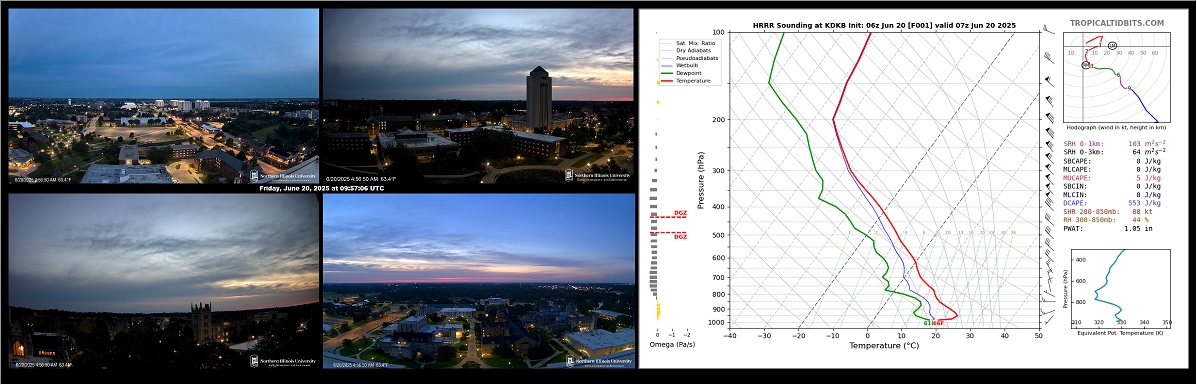Click the Wetbulb legend entry
Viewport: 1197px width, 385px height.
tap(682, 66)
